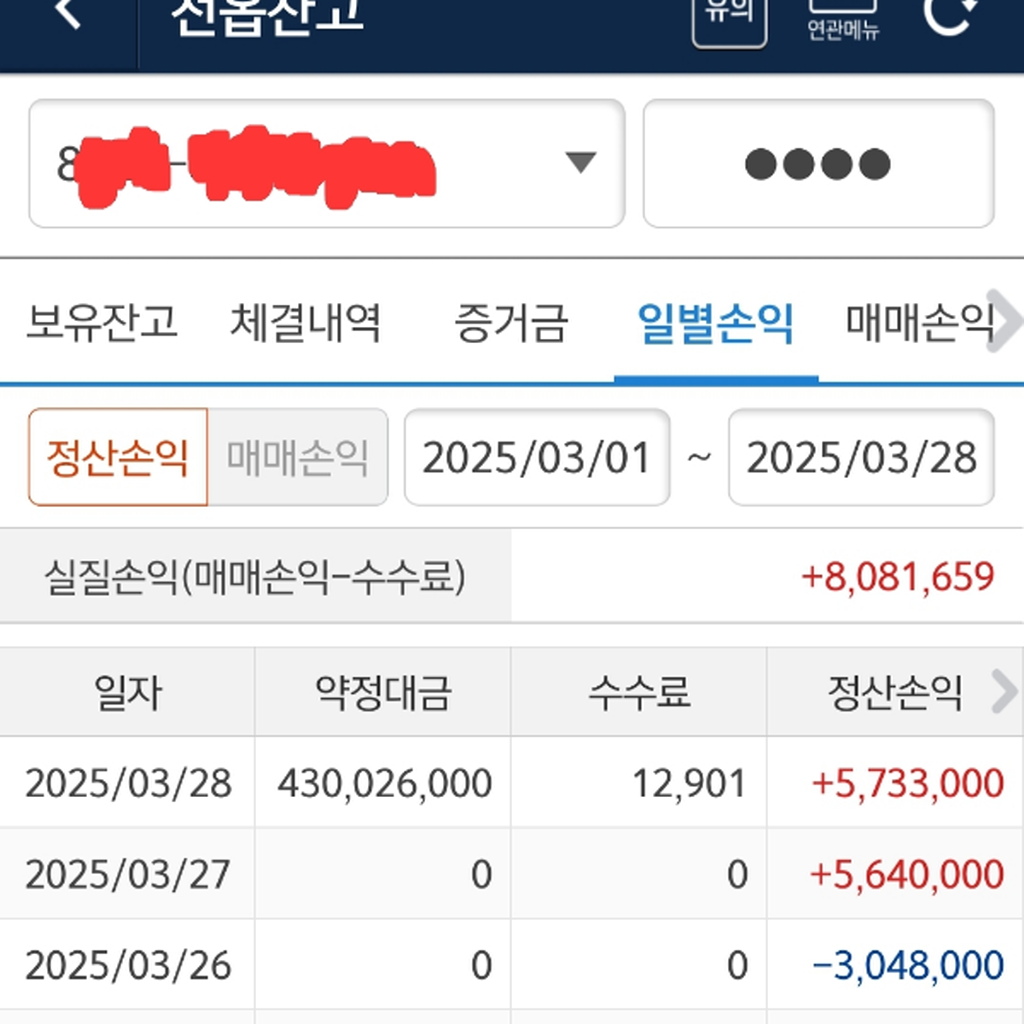This screenshot has width=1024, height=1024.
Task: Expand columns using arrow beside 정산손익 header
Action: pos(1003,692)
